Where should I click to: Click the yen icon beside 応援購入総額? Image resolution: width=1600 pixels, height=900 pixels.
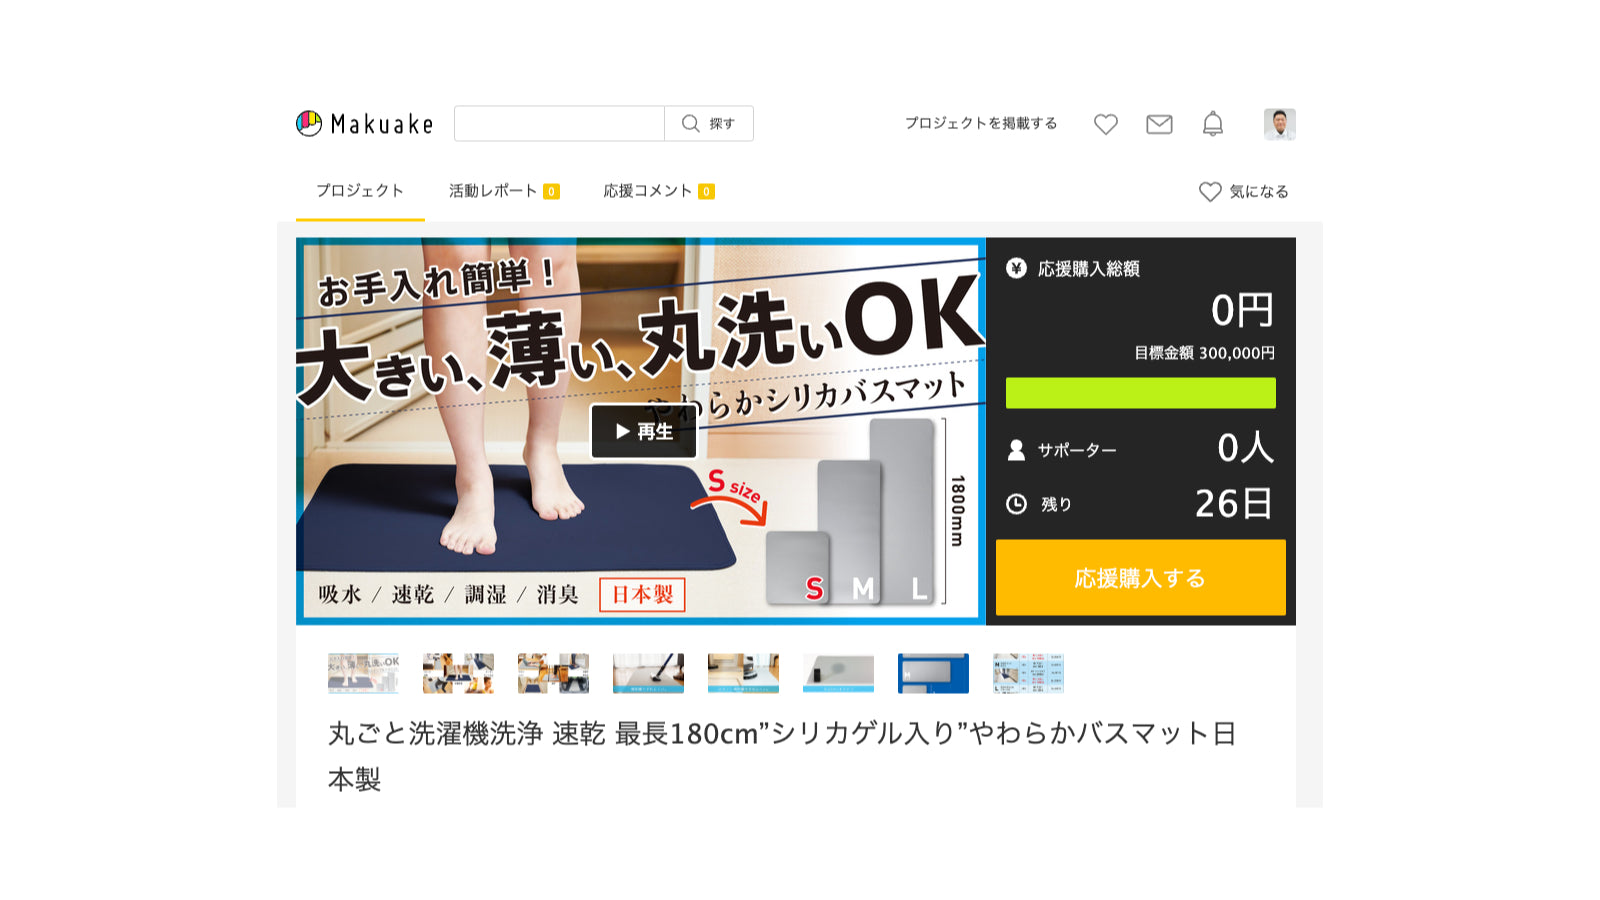1016,268
